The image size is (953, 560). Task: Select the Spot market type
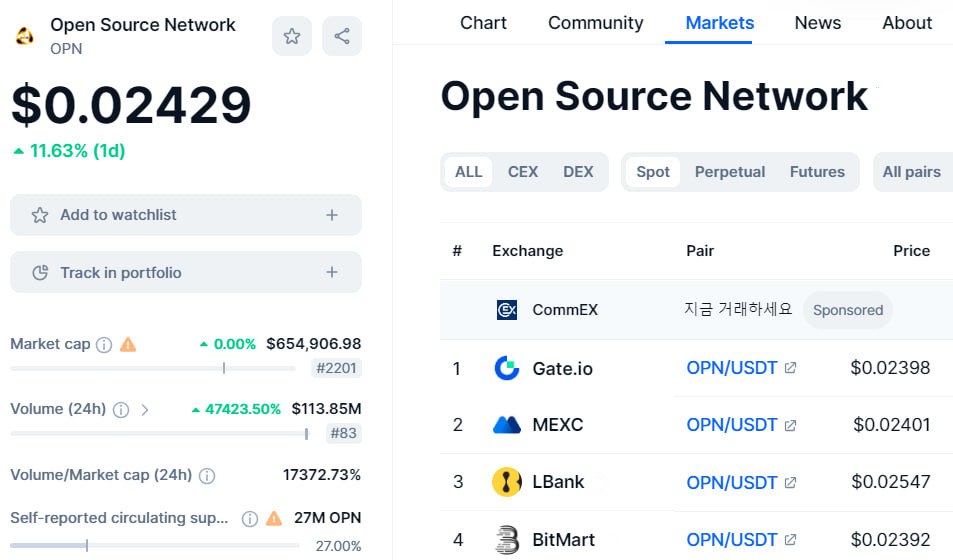pyautogui.click(x=653, y=172)
